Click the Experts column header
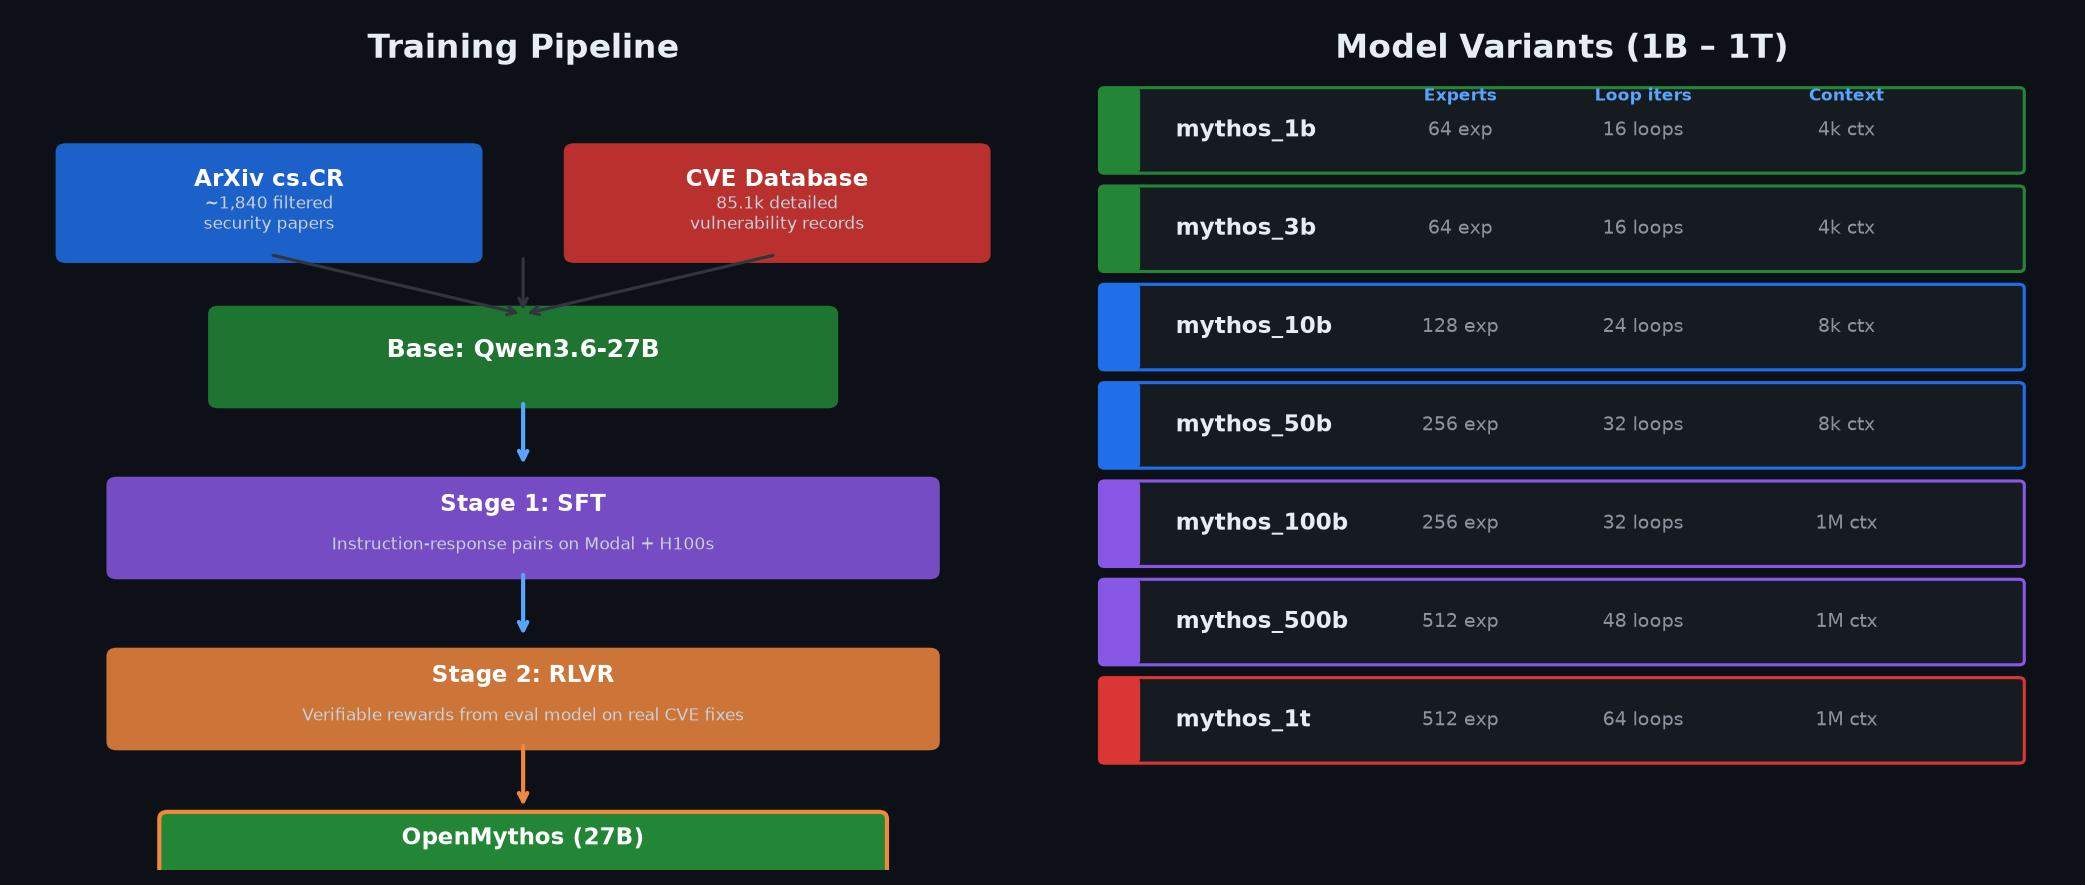The width and height of the screenshot is (2085, 885). [1460, 95]
